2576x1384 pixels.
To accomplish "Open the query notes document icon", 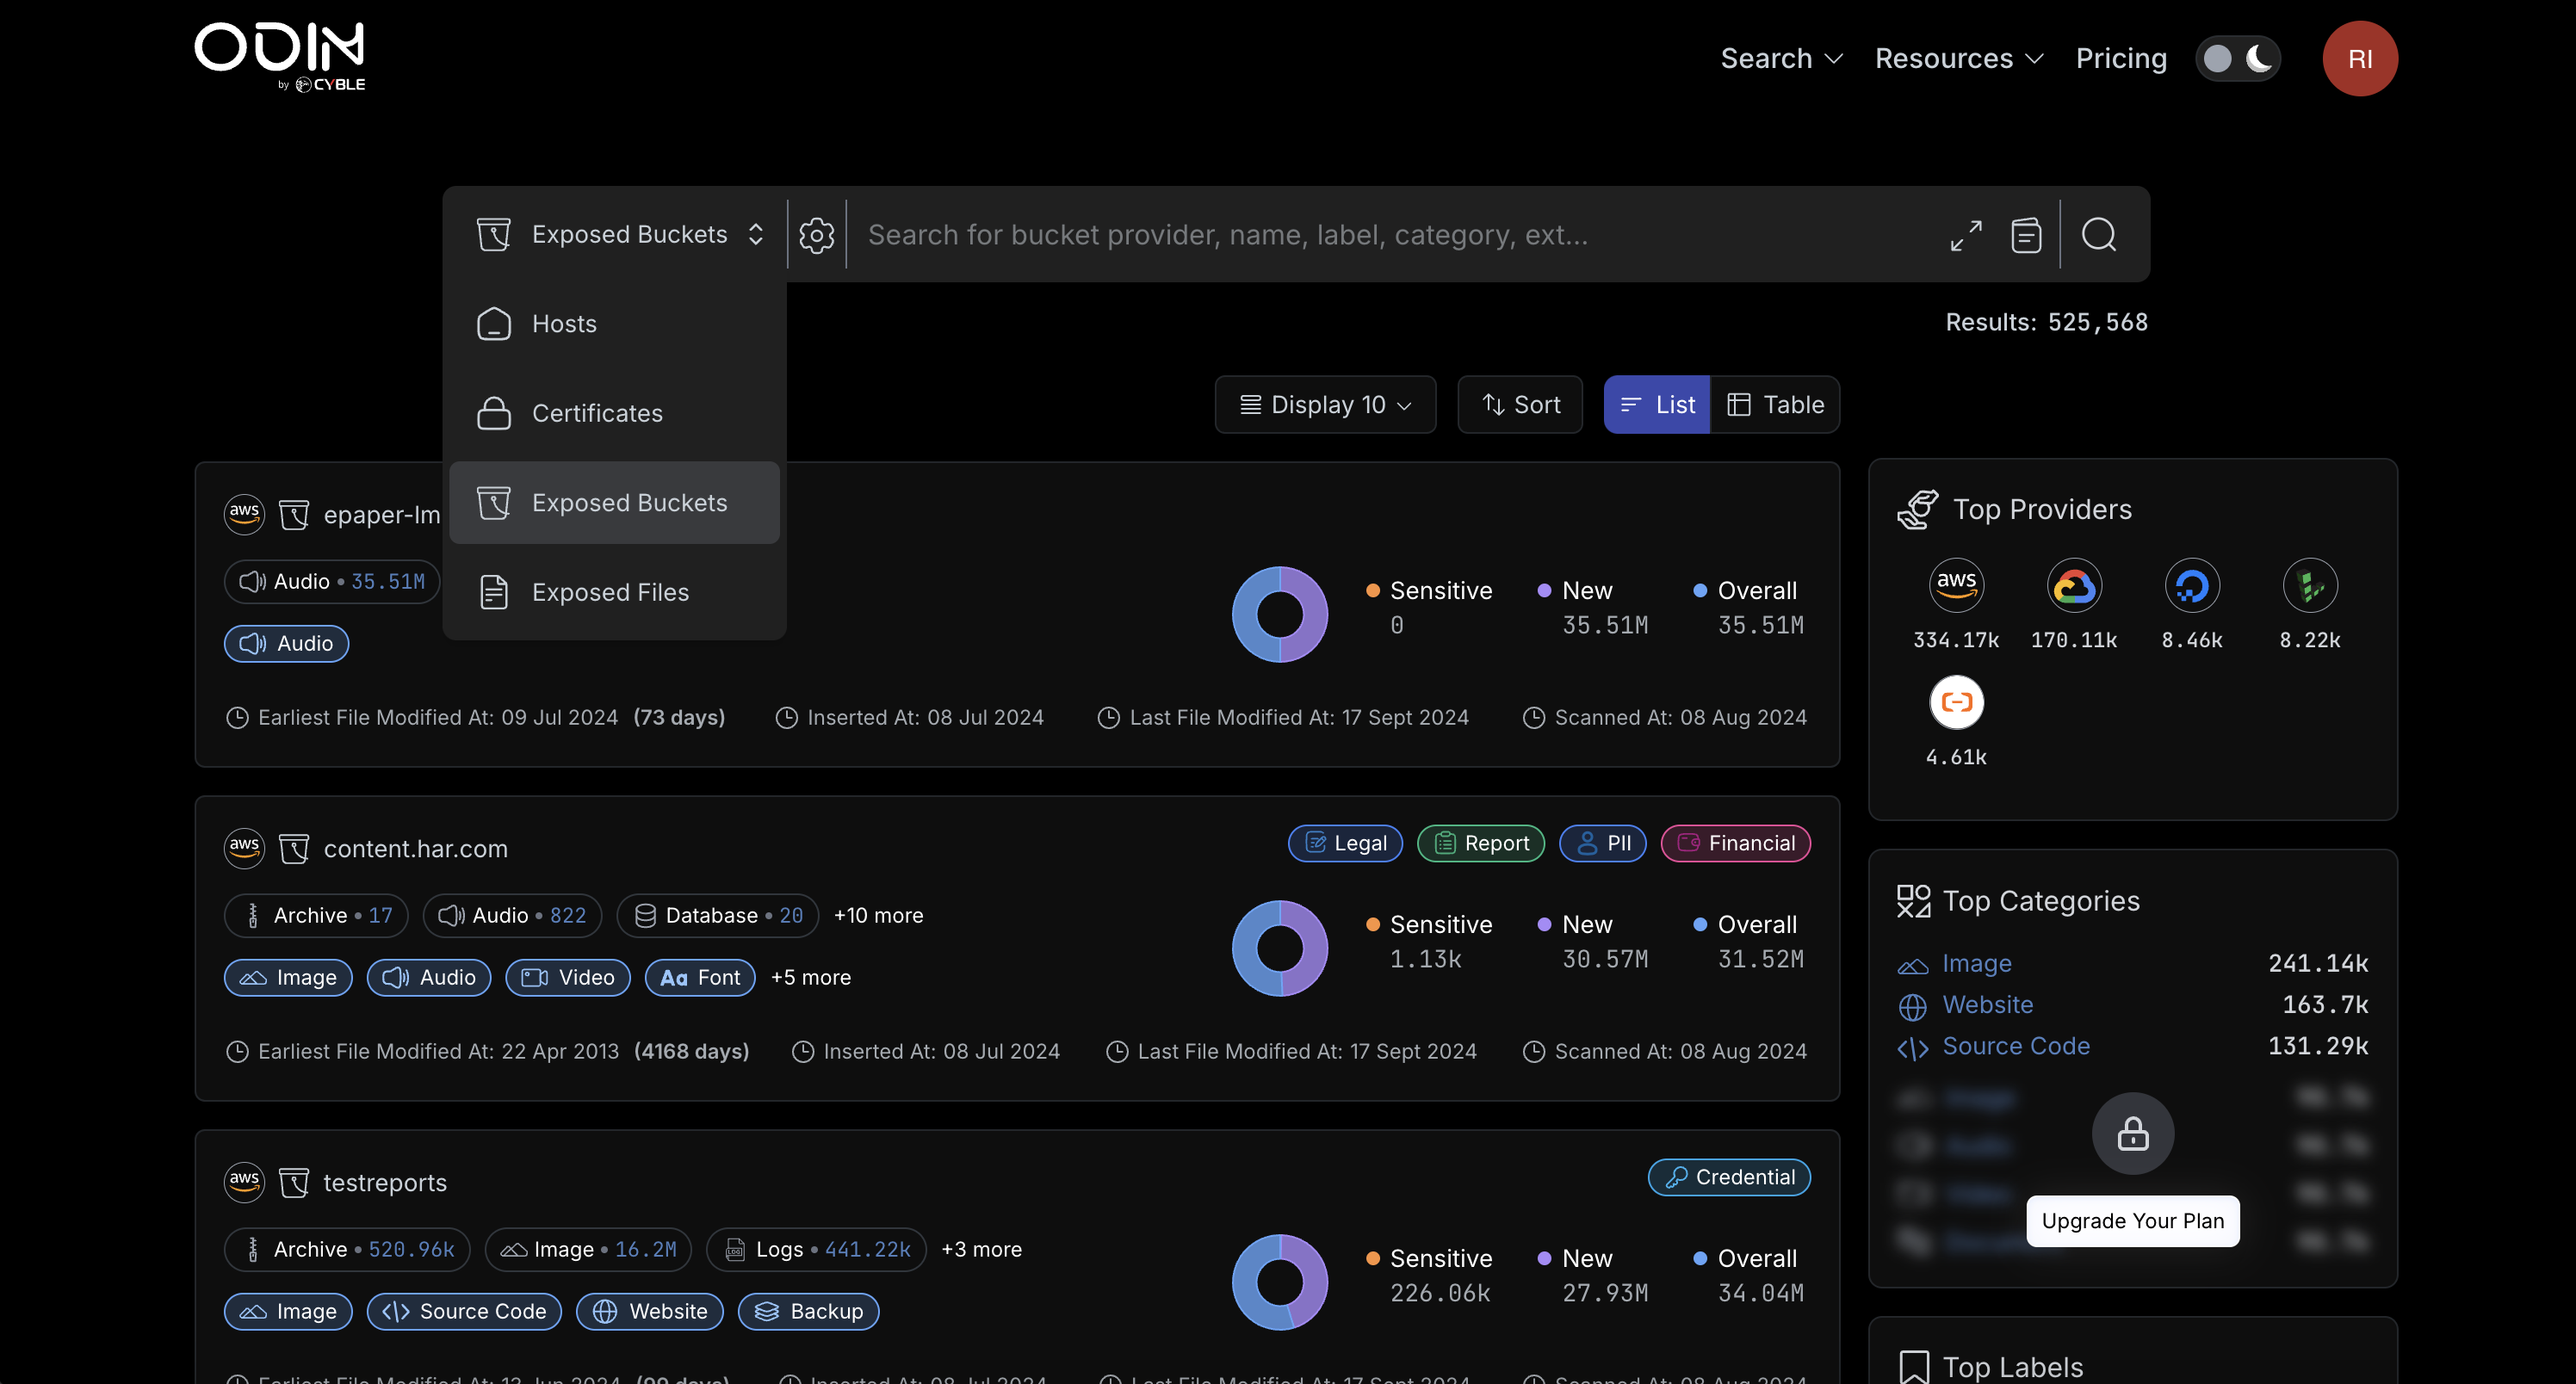I will pos(2026,235).
